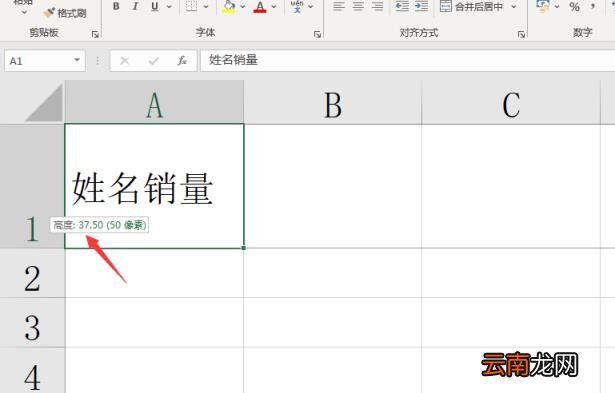Click the Select All corner triangle
Screen dimensions: 615x393
click(44, 103)
